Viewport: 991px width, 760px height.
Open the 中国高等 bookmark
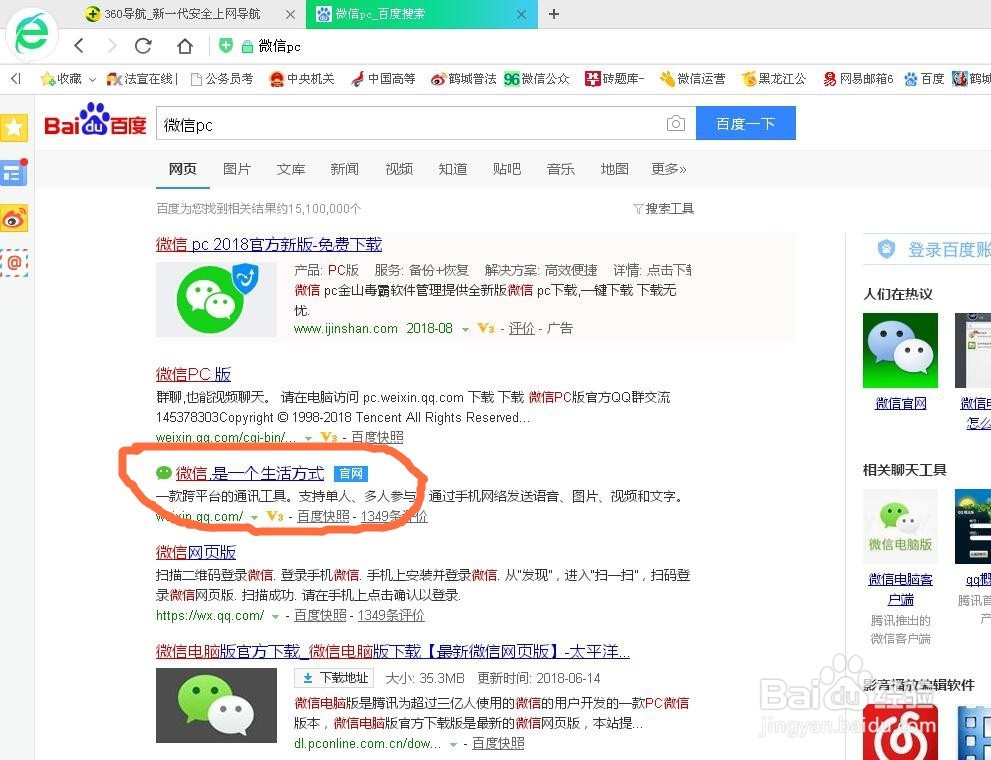click(384, 79)
